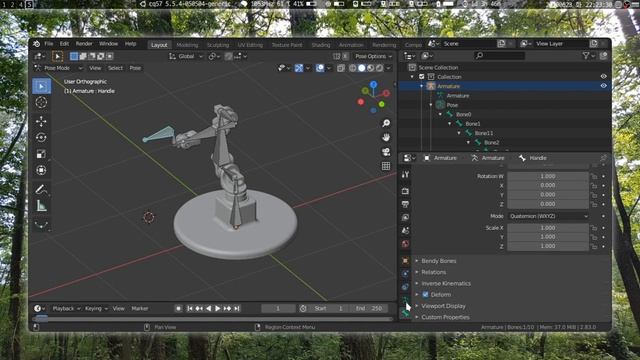This screenshot has width=640, height=360.
Task: Toggle lock on Scale X
Action: coord(594,228)
